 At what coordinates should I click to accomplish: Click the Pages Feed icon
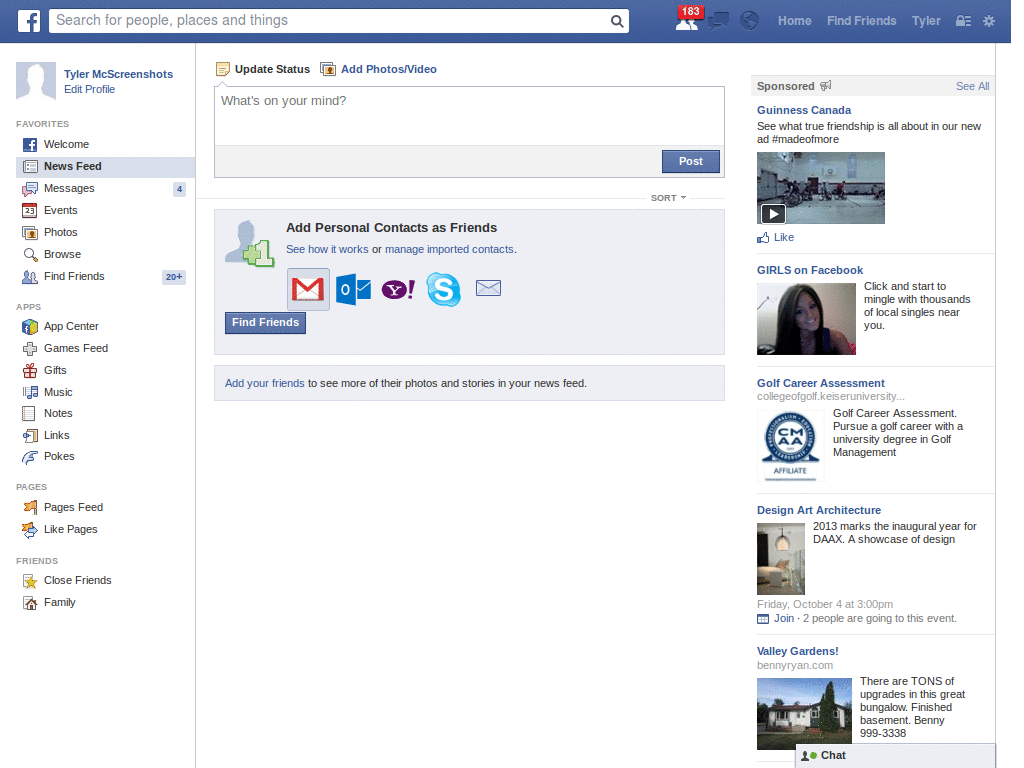[x=30, y=507]
